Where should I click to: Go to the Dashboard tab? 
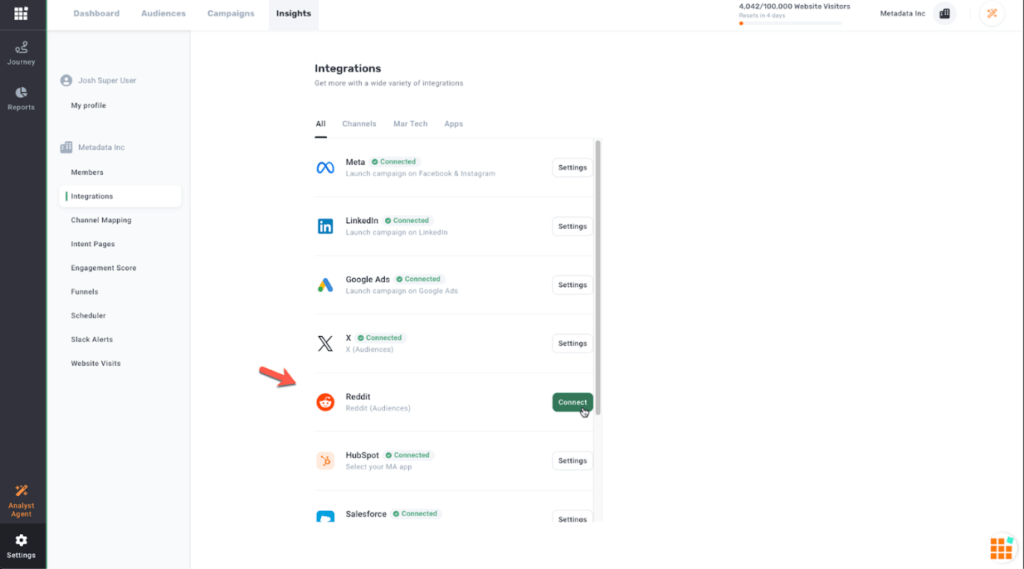coord(96,13)
